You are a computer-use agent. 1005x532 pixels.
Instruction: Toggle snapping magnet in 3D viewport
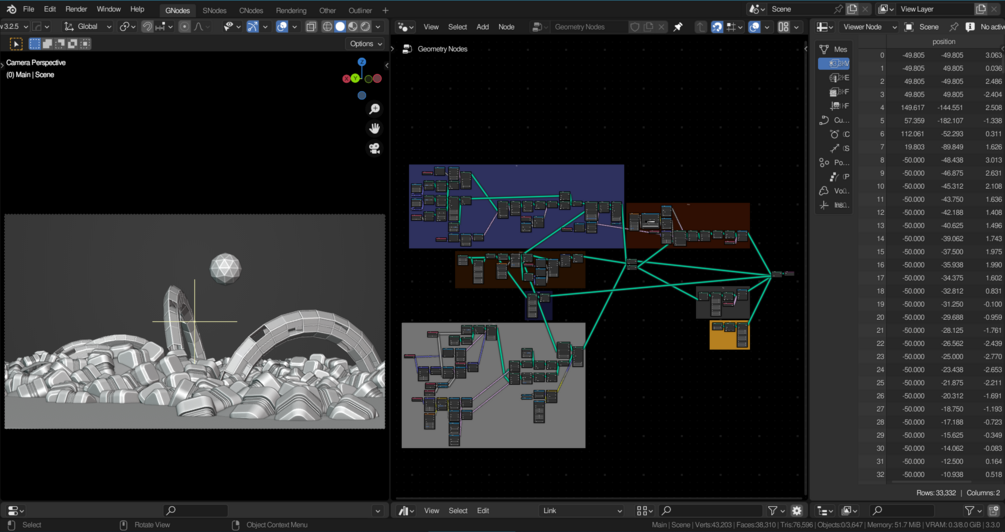click(x=147, y=27)
